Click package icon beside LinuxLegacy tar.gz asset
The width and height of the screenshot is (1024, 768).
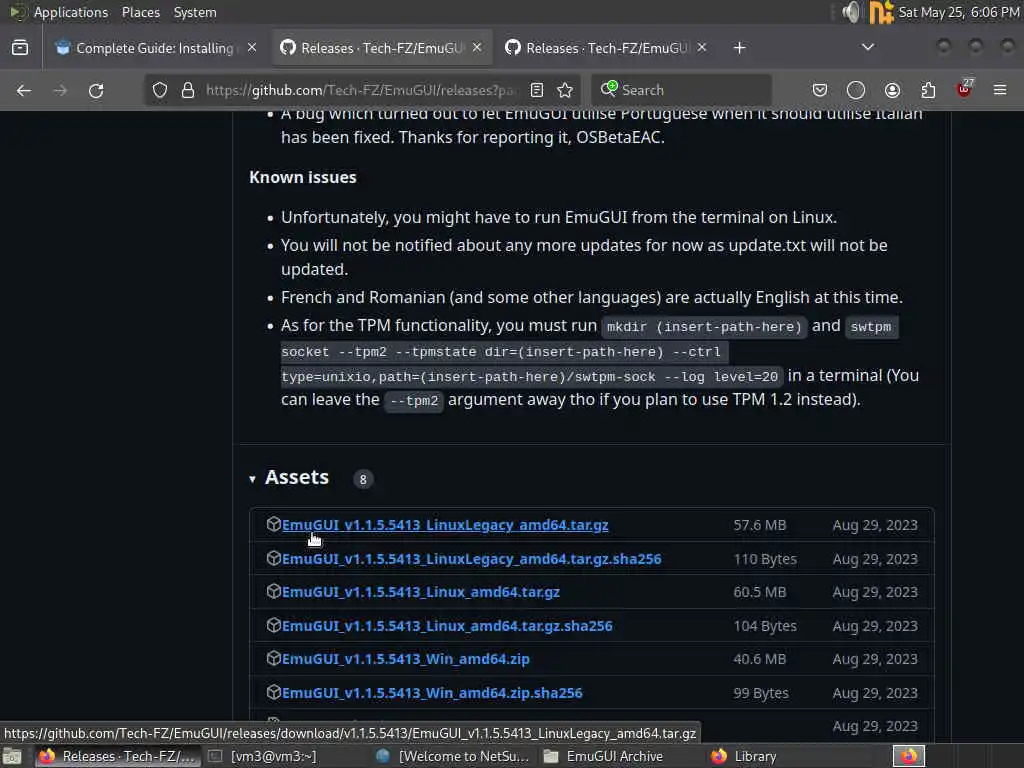coord(274,524)
